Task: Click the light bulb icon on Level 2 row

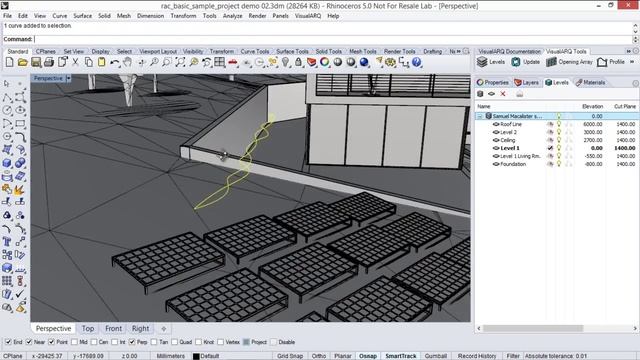Action: click(559, 132)
